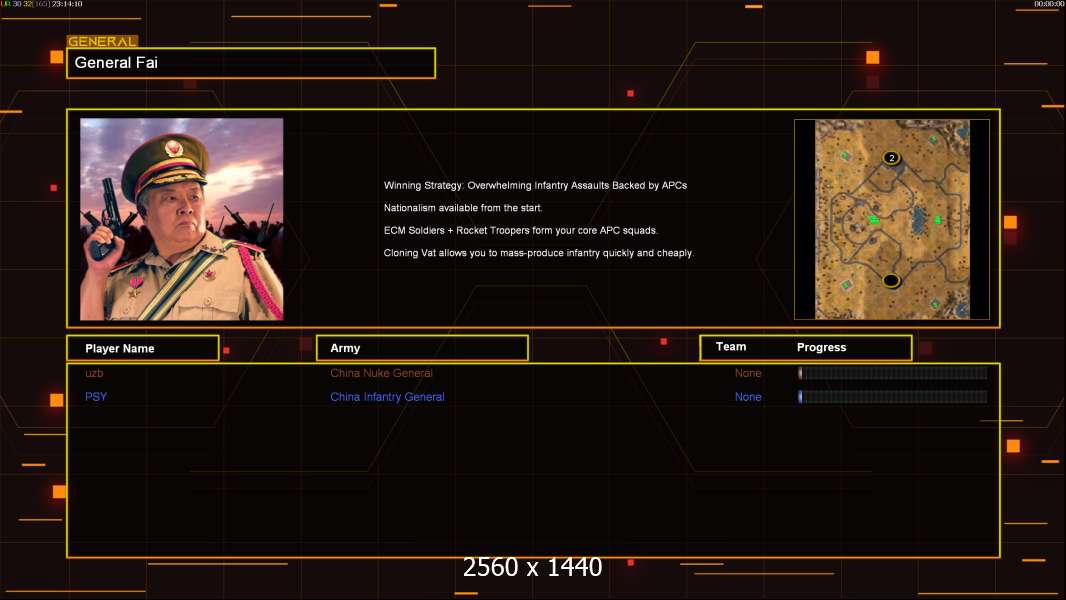Click PSY's blue loading progress bar
This screenshot has height=600, width=1066.
click(x=893, y=397)
